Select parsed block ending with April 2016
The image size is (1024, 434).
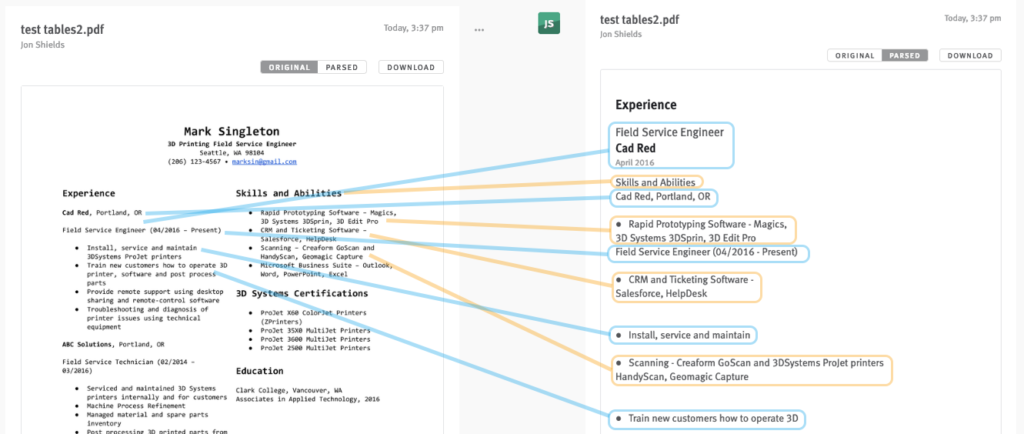pos(671,146)
